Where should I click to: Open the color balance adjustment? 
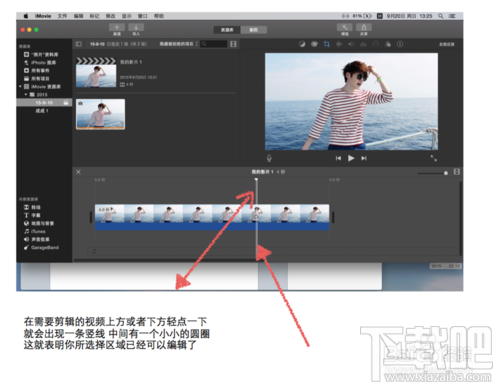pos(302,44)
